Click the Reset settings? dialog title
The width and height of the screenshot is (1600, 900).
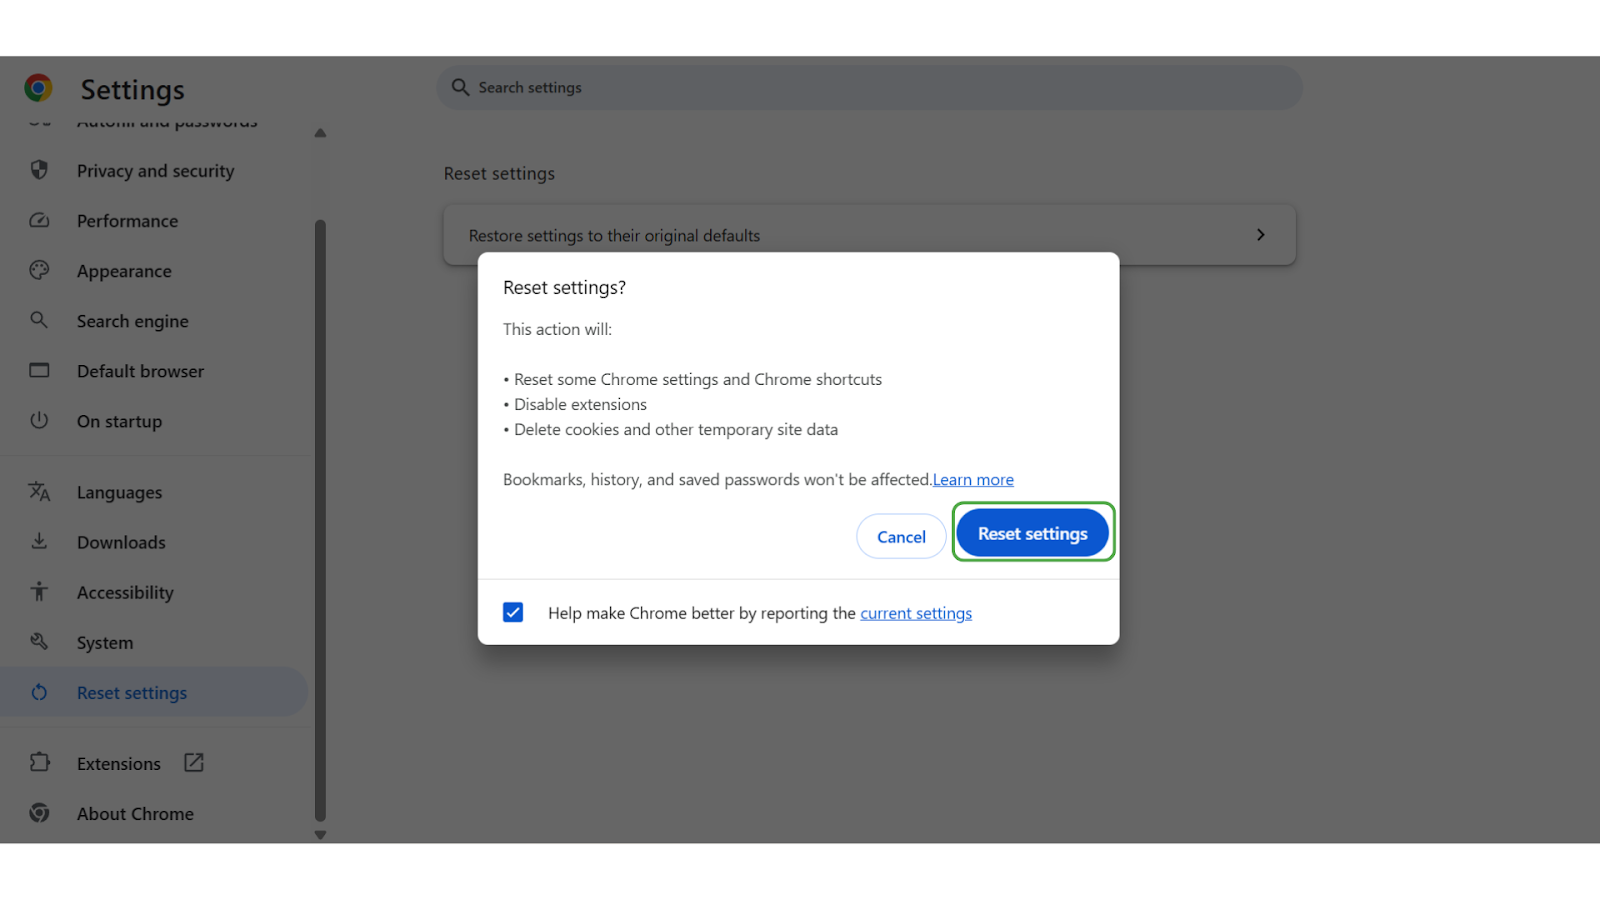[564, 288]
